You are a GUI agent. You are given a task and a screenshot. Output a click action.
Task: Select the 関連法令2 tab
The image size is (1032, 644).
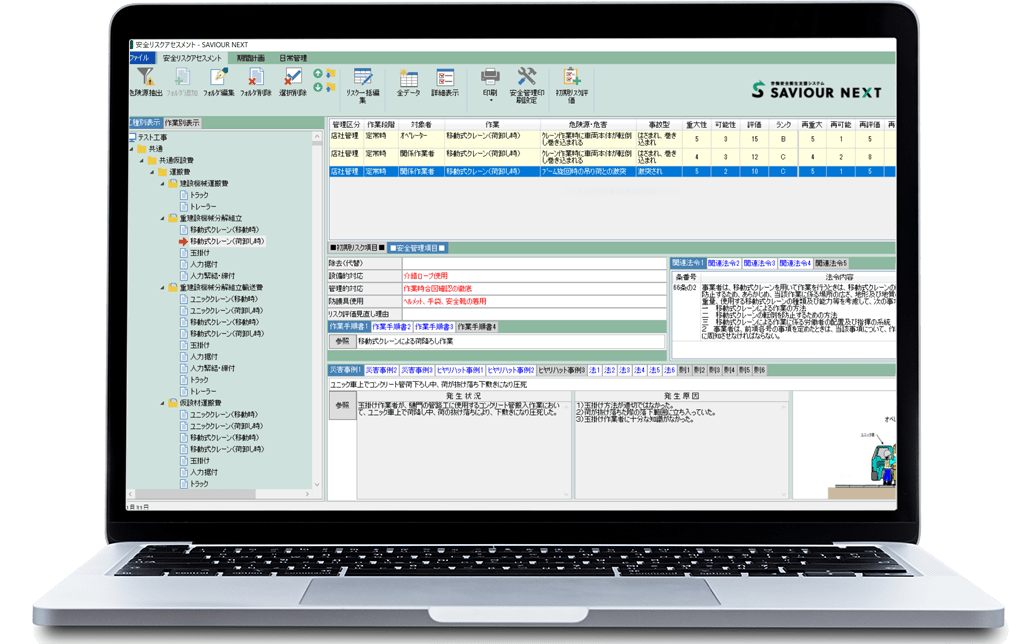coord(724,263)
